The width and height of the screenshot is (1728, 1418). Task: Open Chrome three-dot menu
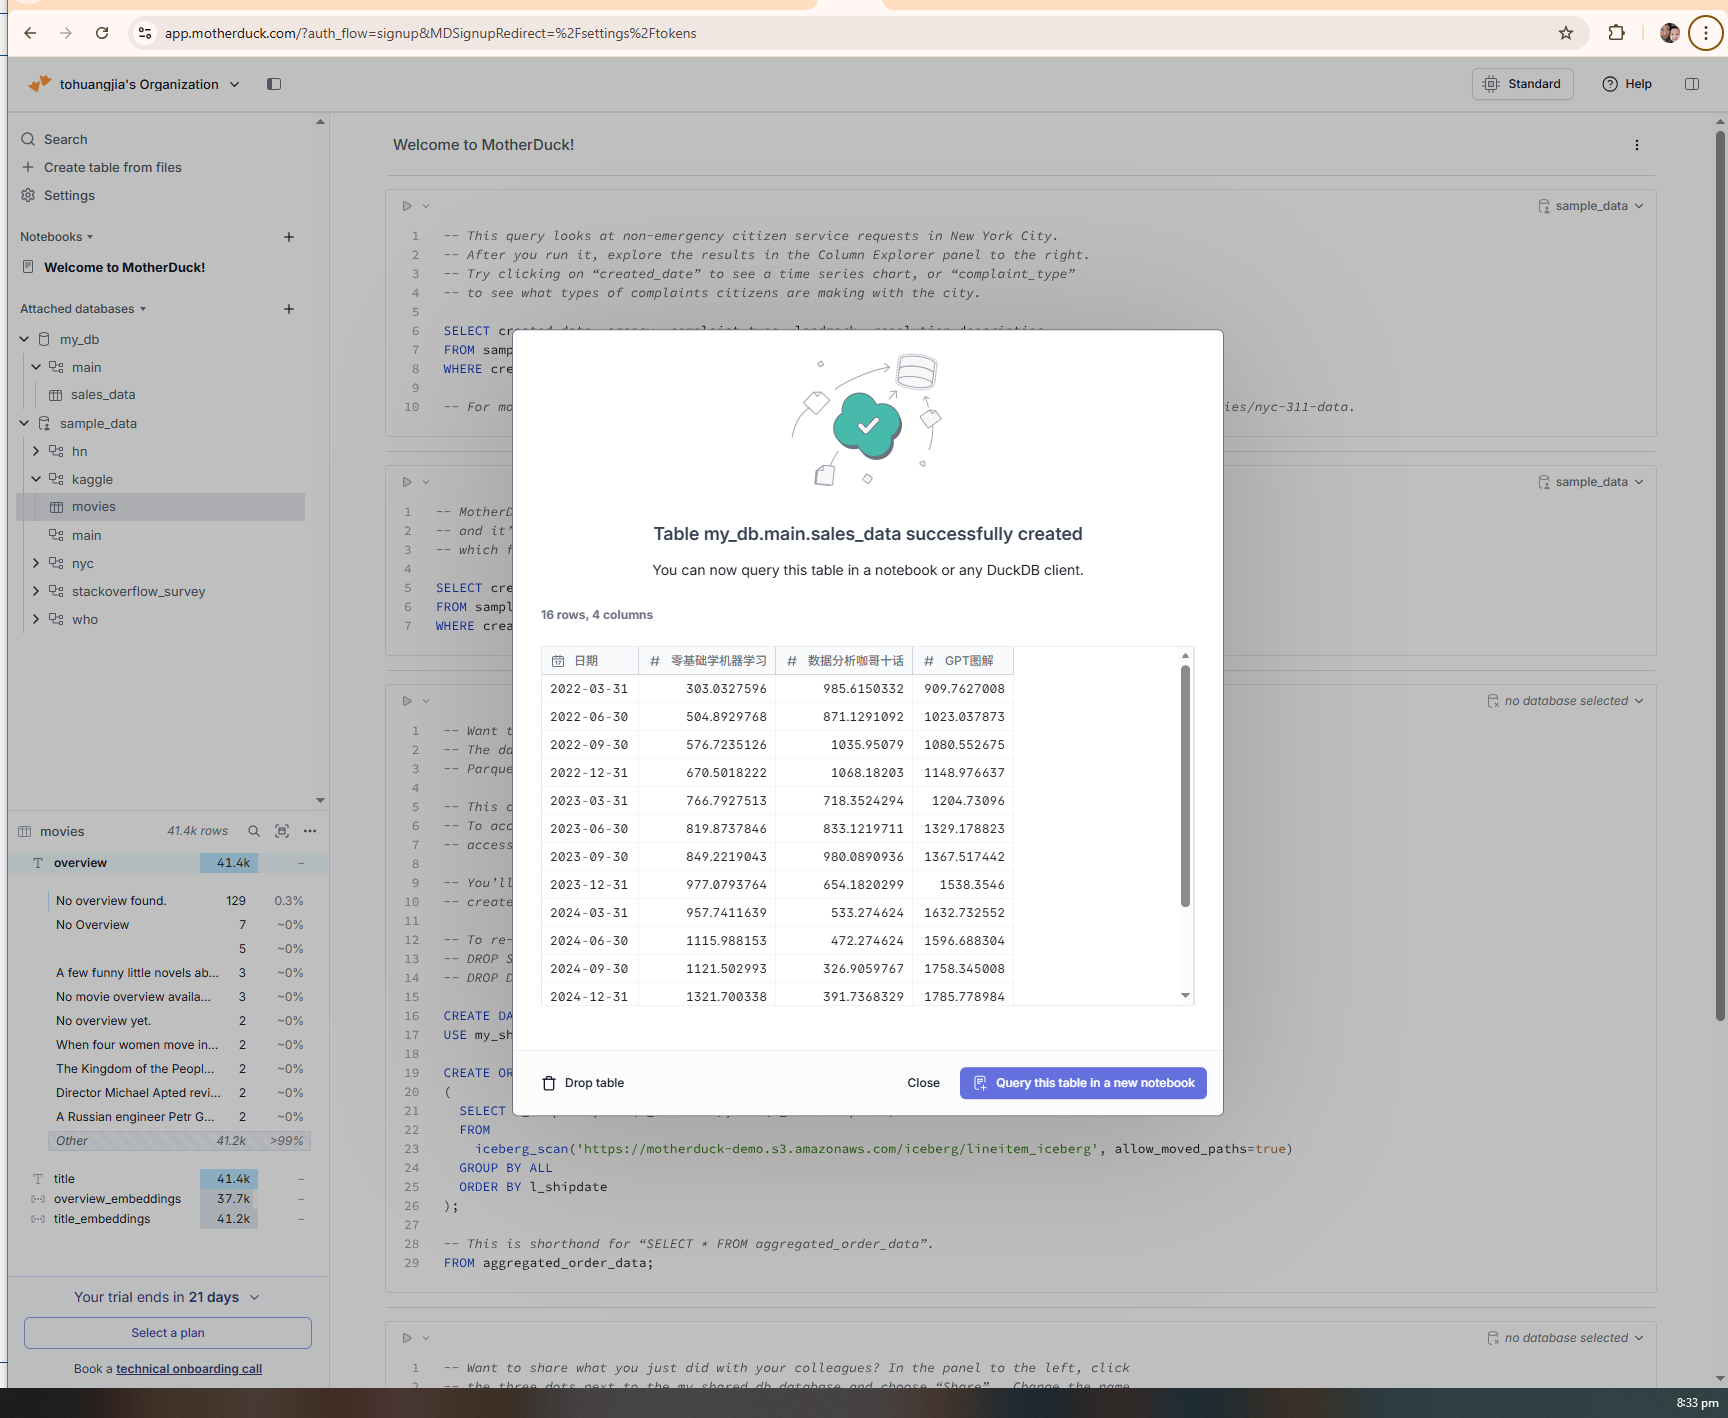(x=1706, y=33)
